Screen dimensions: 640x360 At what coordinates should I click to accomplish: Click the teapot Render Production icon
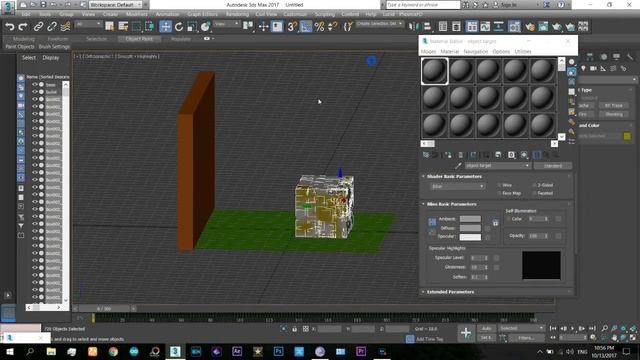click(x=557, y=27)
